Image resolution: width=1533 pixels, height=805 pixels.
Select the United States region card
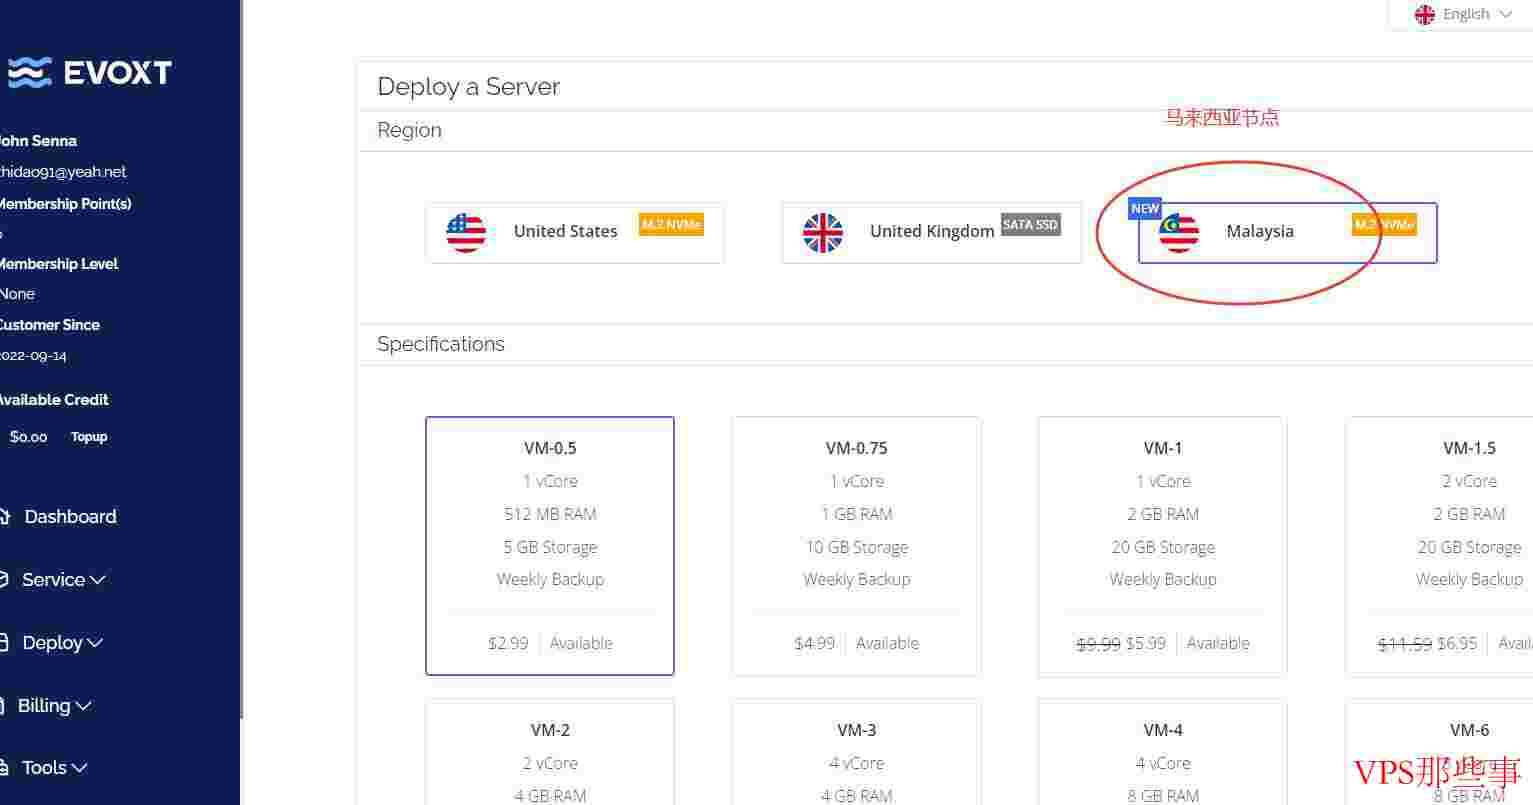pos(575,233)
